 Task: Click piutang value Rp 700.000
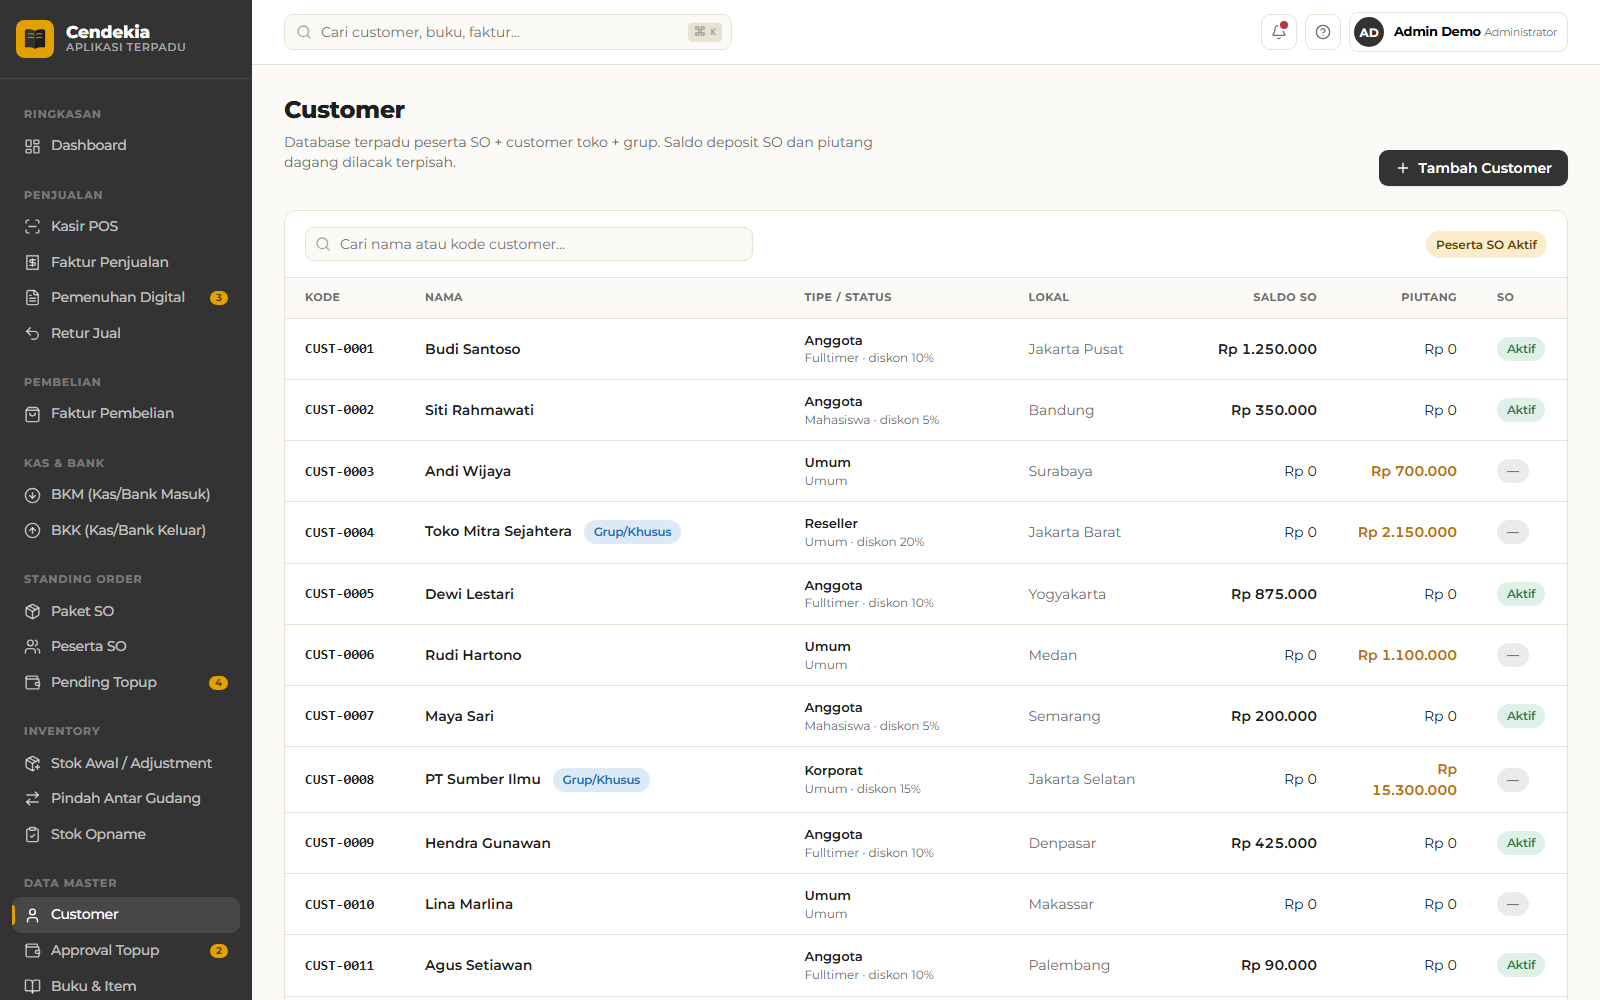pyautogui.click(x=1413, y=471)
